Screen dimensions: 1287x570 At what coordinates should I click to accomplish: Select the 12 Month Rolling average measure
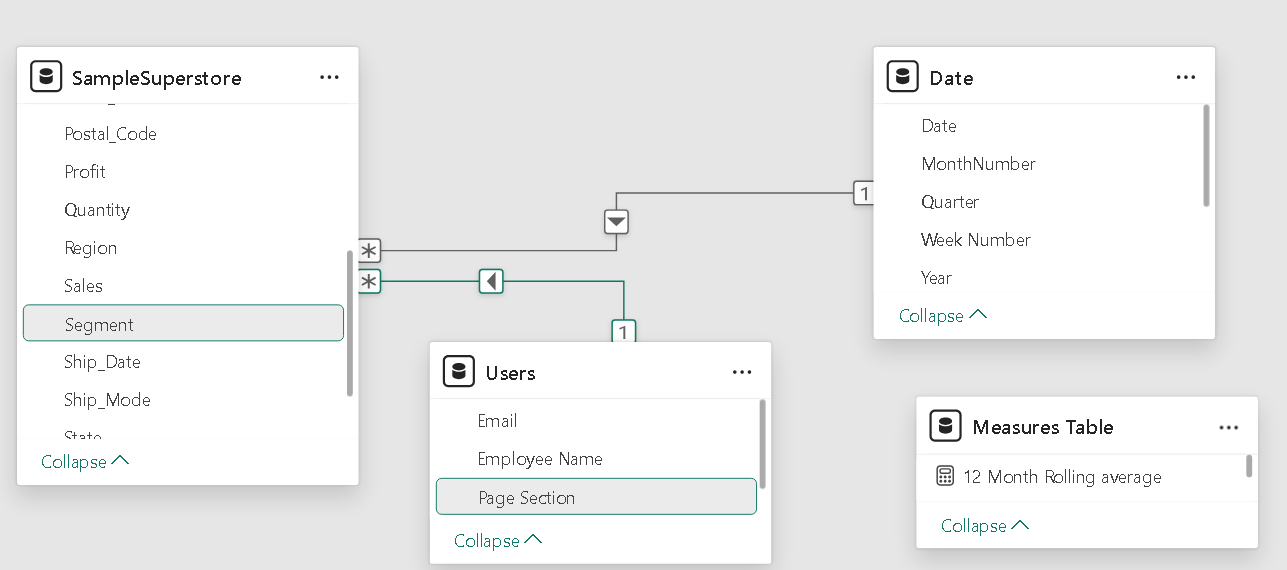click(x=1062, y=477)
